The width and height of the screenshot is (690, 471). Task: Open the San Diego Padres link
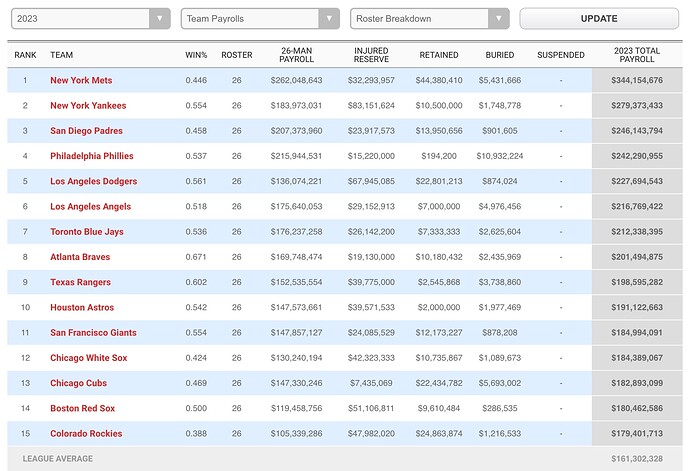[86, 131]
